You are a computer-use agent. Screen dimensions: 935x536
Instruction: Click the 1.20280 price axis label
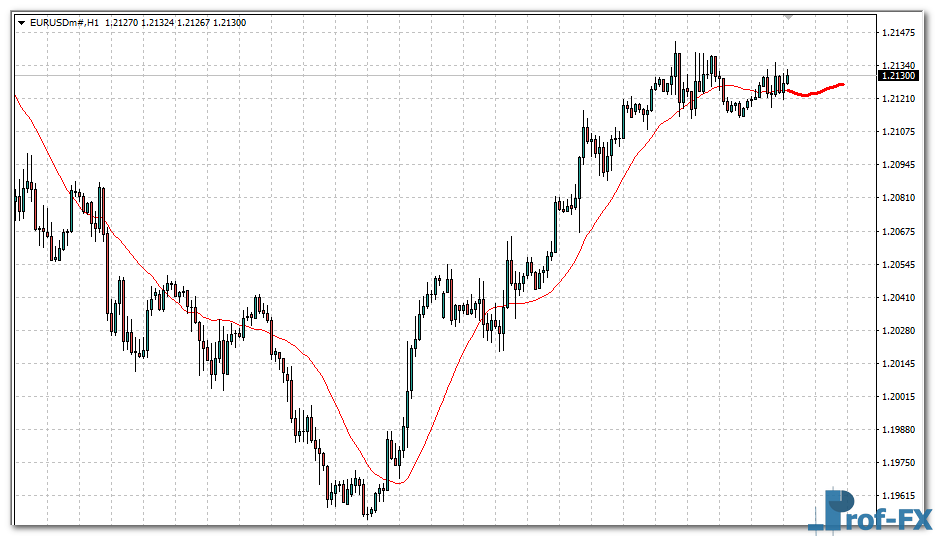(898, 331)
